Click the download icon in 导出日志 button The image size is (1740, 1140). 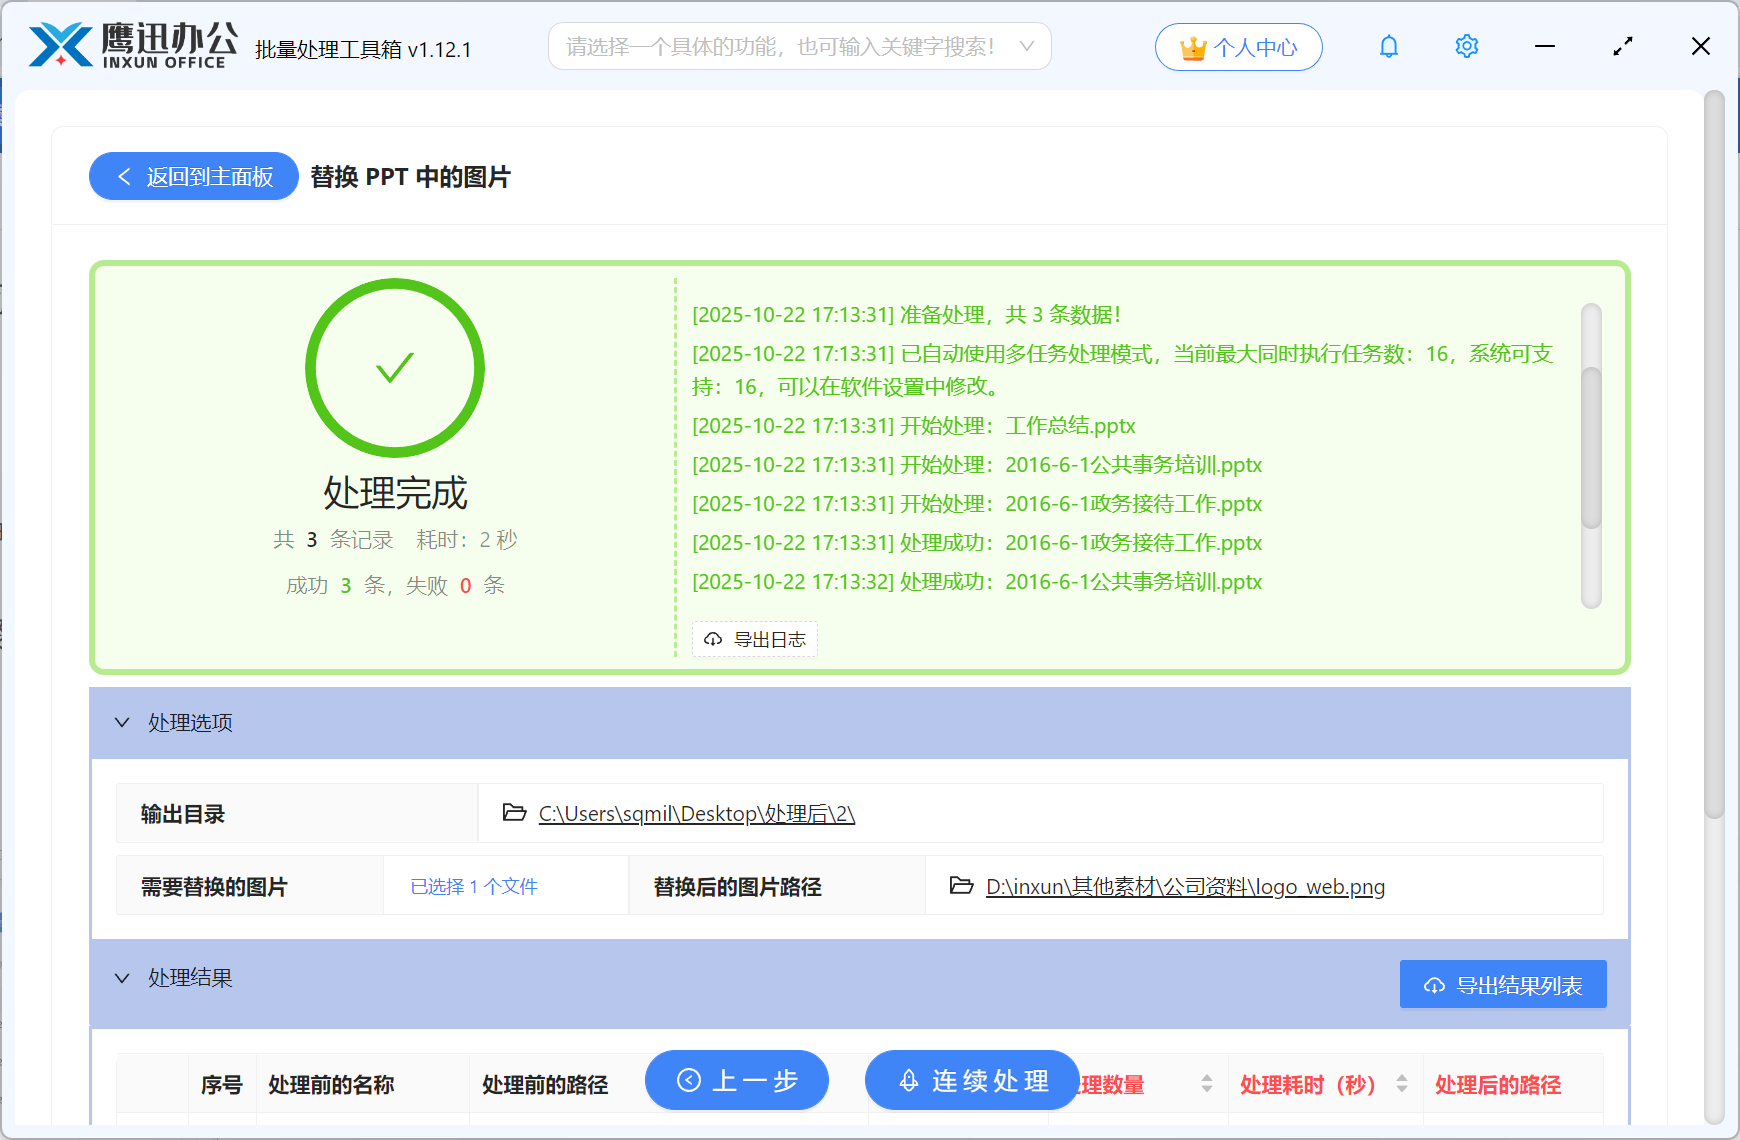[712, 639]
